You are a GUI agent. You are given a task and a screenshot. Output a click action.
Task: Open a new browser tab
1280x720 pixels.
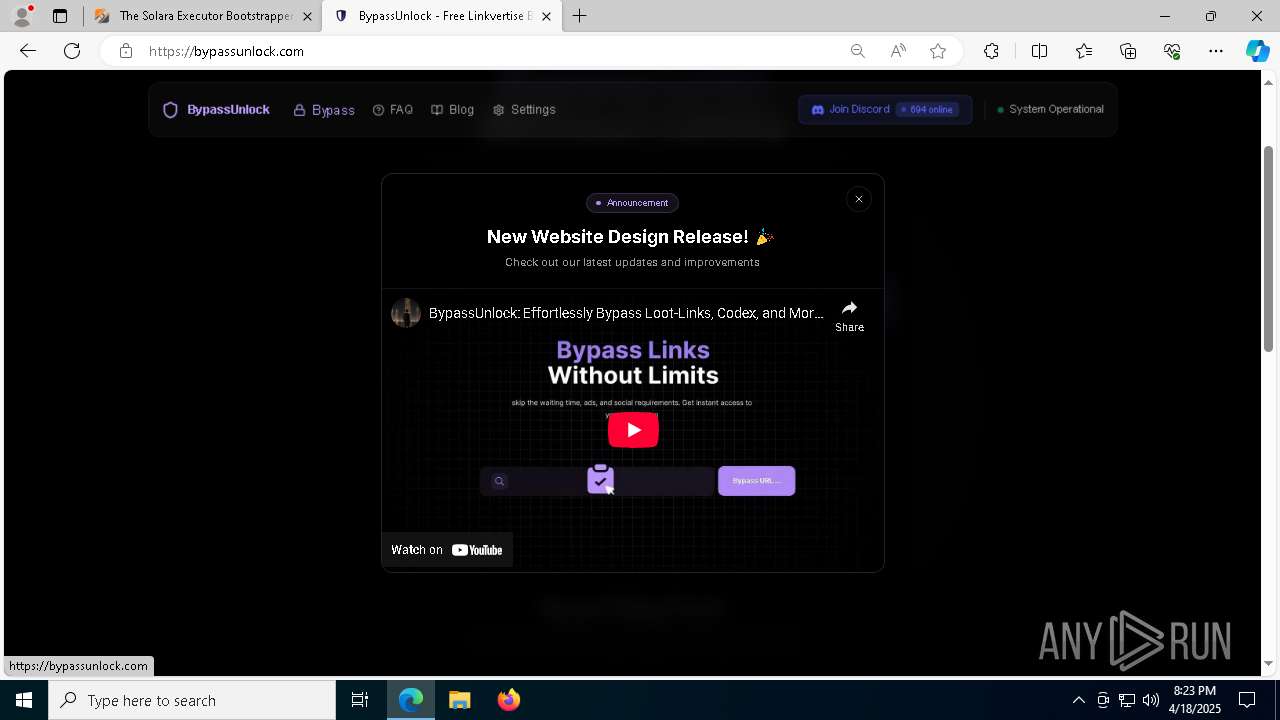pyautogui.click(x=580, y=16)
